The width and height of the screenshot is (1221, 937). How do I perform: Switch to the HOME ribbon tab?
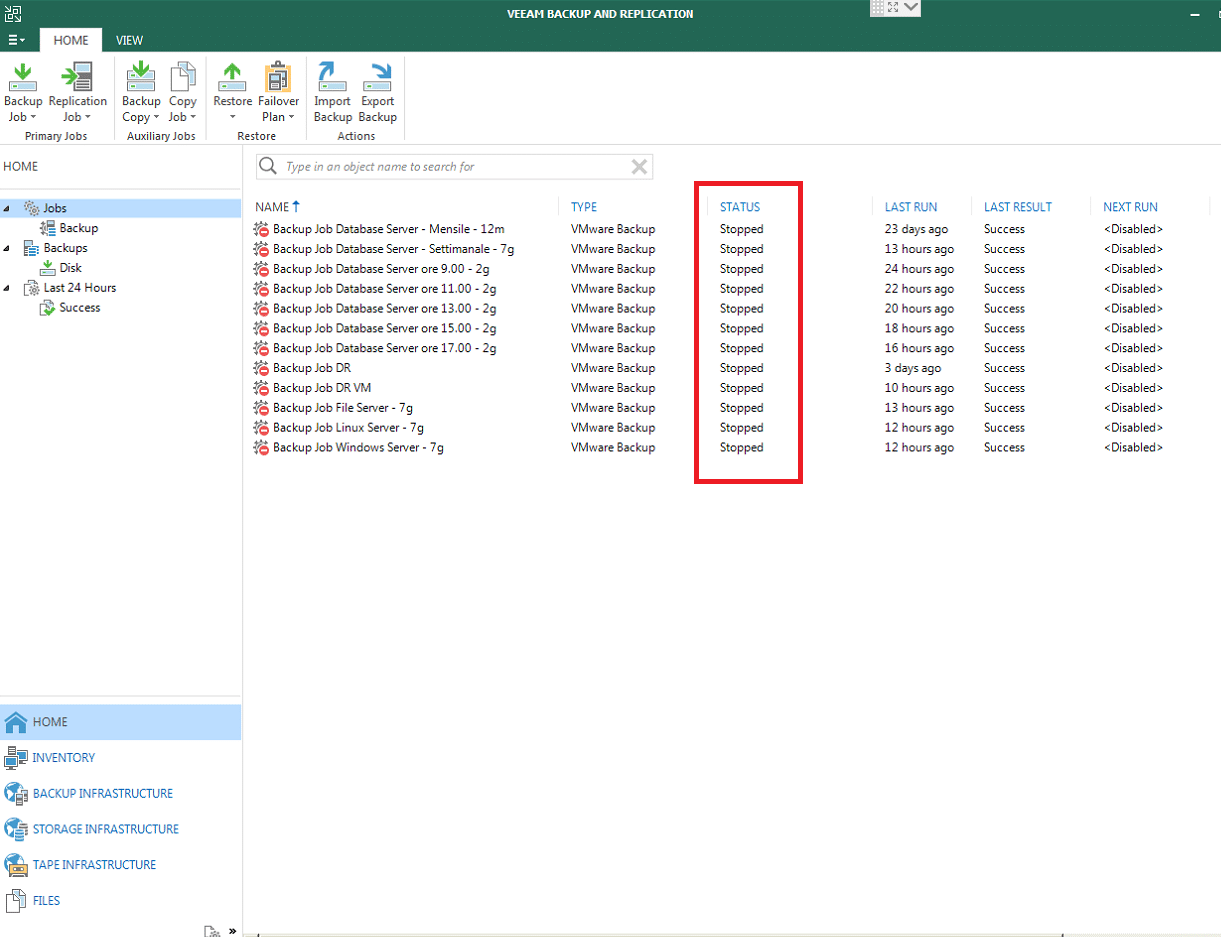coord(70,40)
